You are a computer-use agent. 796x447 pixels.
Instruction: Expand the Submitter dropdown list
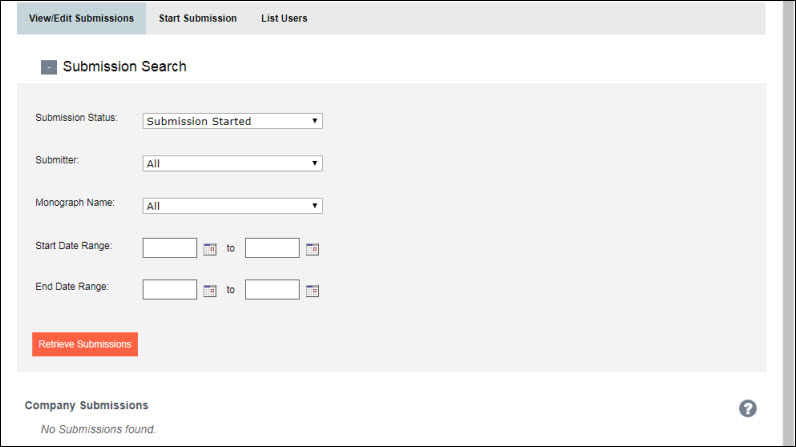click(232, 164)
